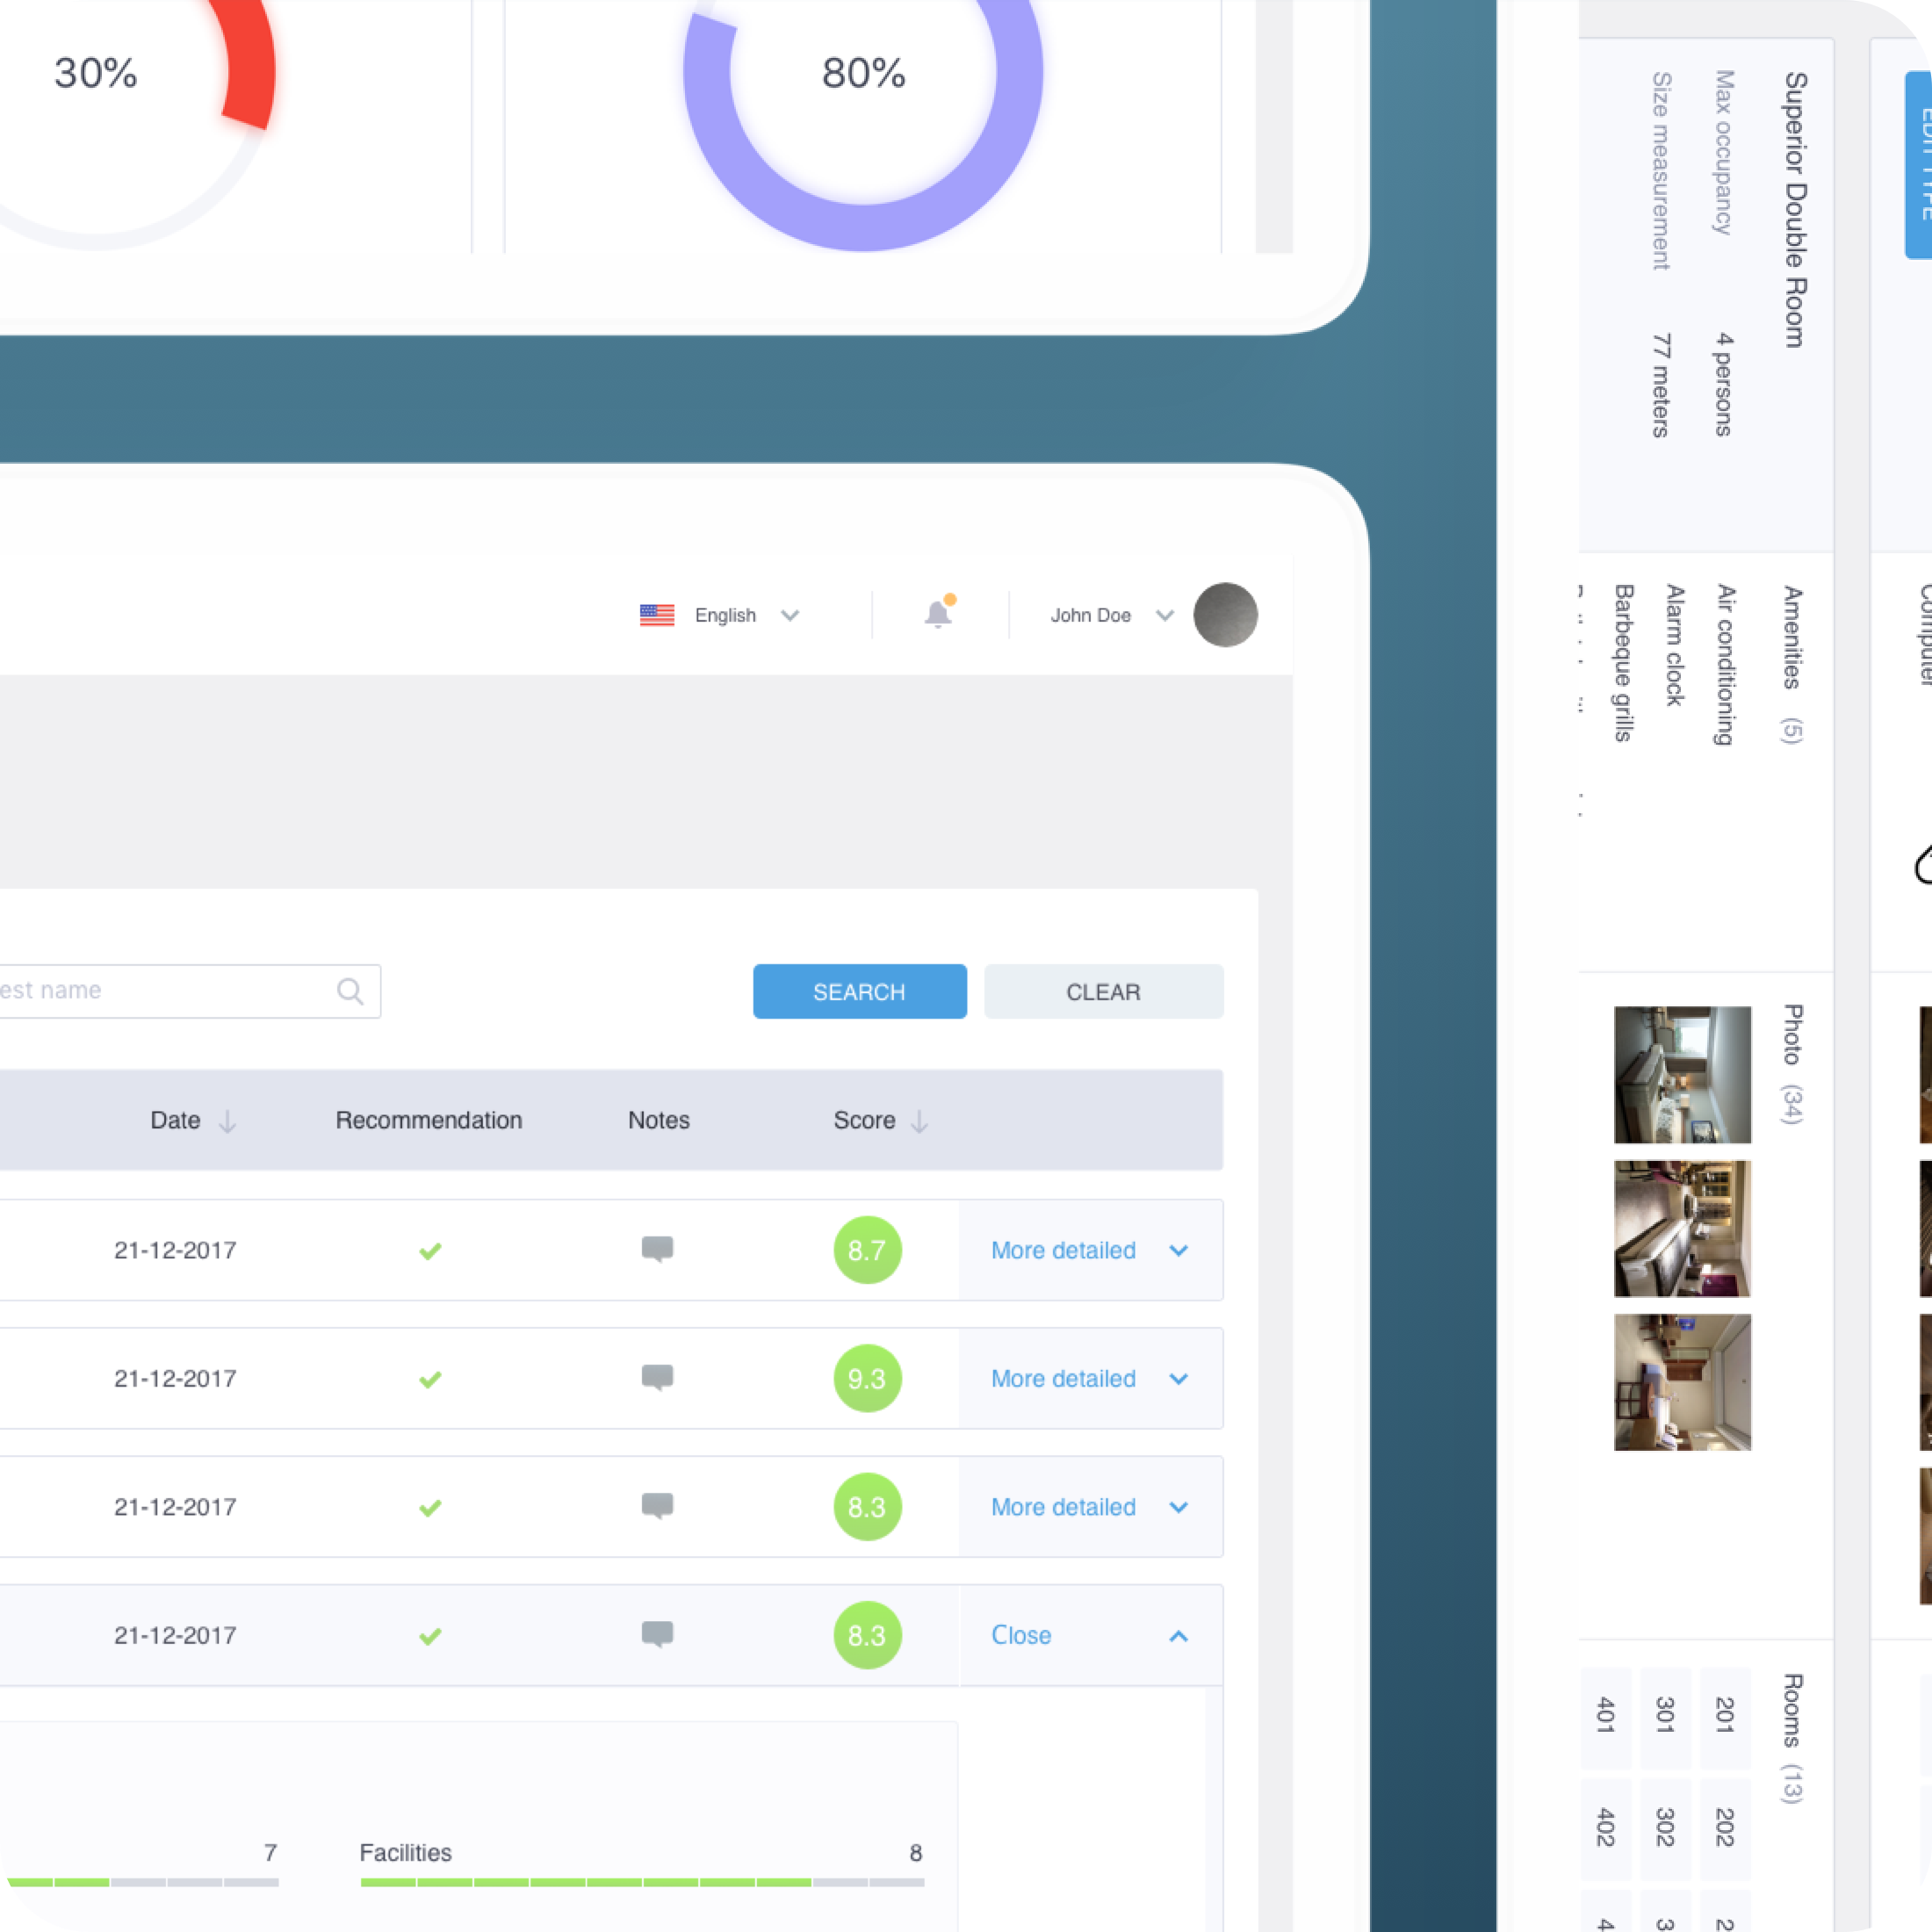
Task: Open notes bubble for 9.3 score row
Action: [x=657, y=1377]
